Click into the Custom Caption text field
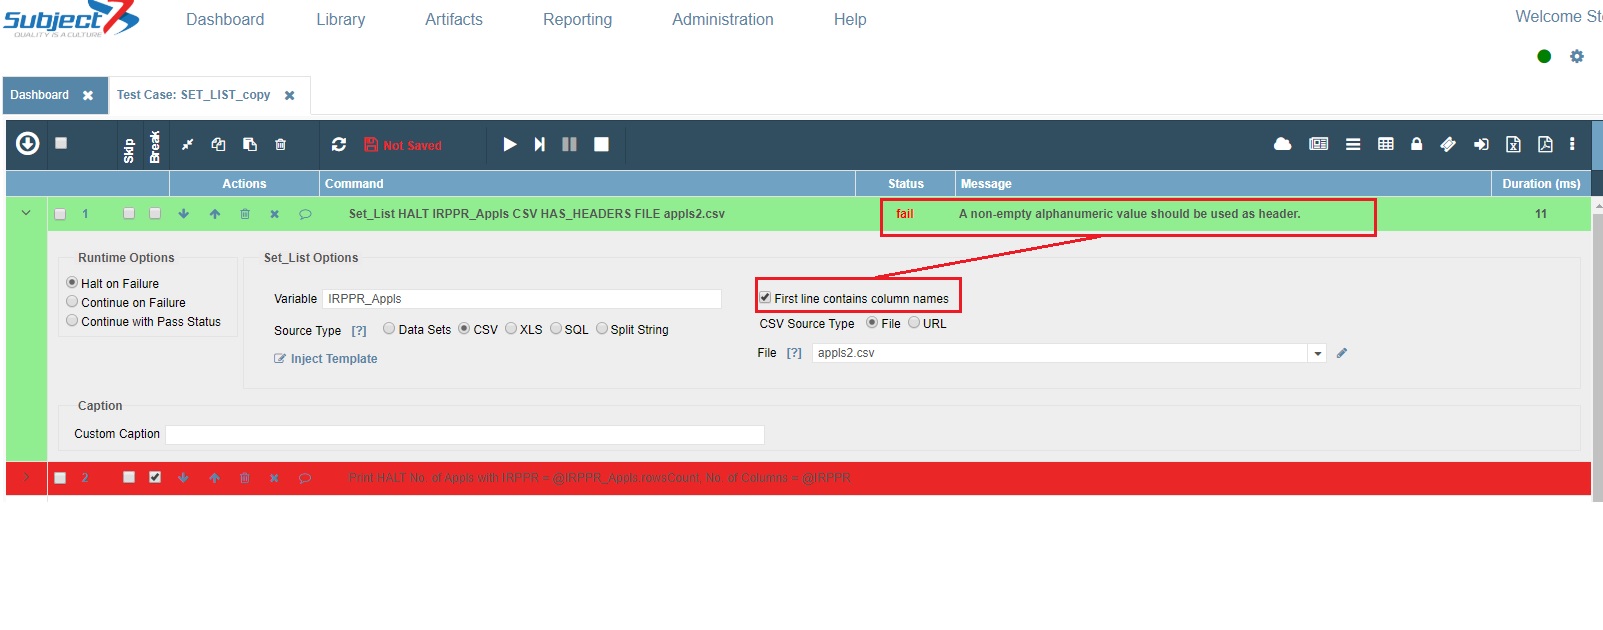The width and height of the screenshot is (1603, 630). coord(464,434)
